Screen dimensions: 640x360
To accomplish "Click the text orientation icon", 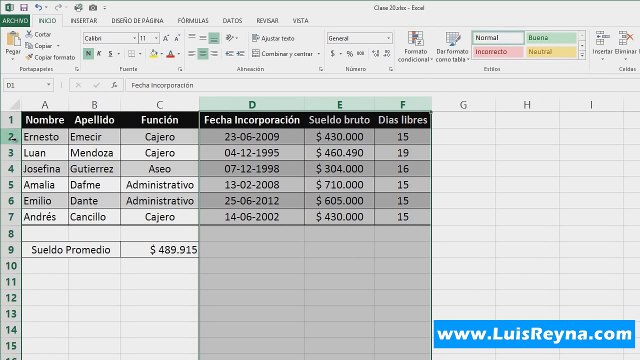I will pos(230,38).
